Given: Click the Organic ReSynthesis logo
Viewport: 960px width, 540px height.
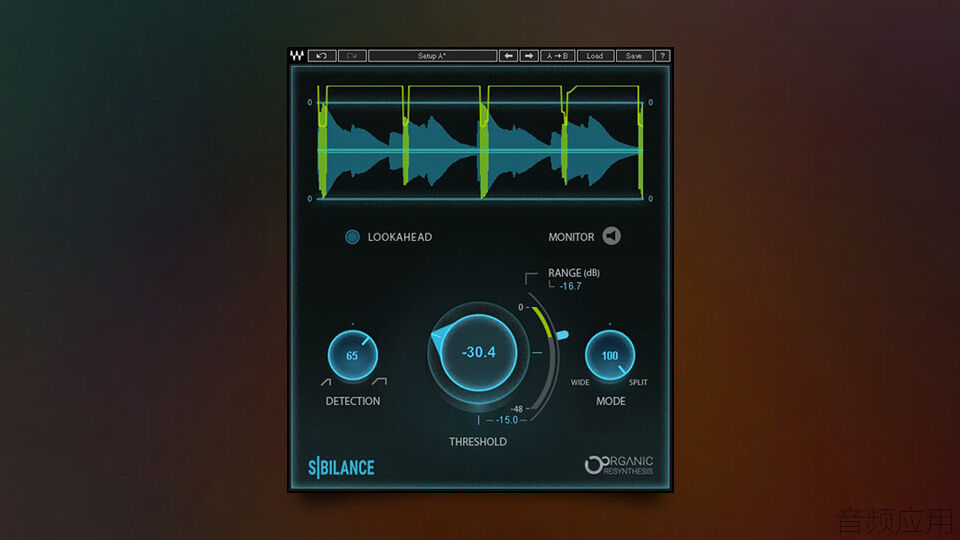Looking at the screenshot, I should click(619, 465).
